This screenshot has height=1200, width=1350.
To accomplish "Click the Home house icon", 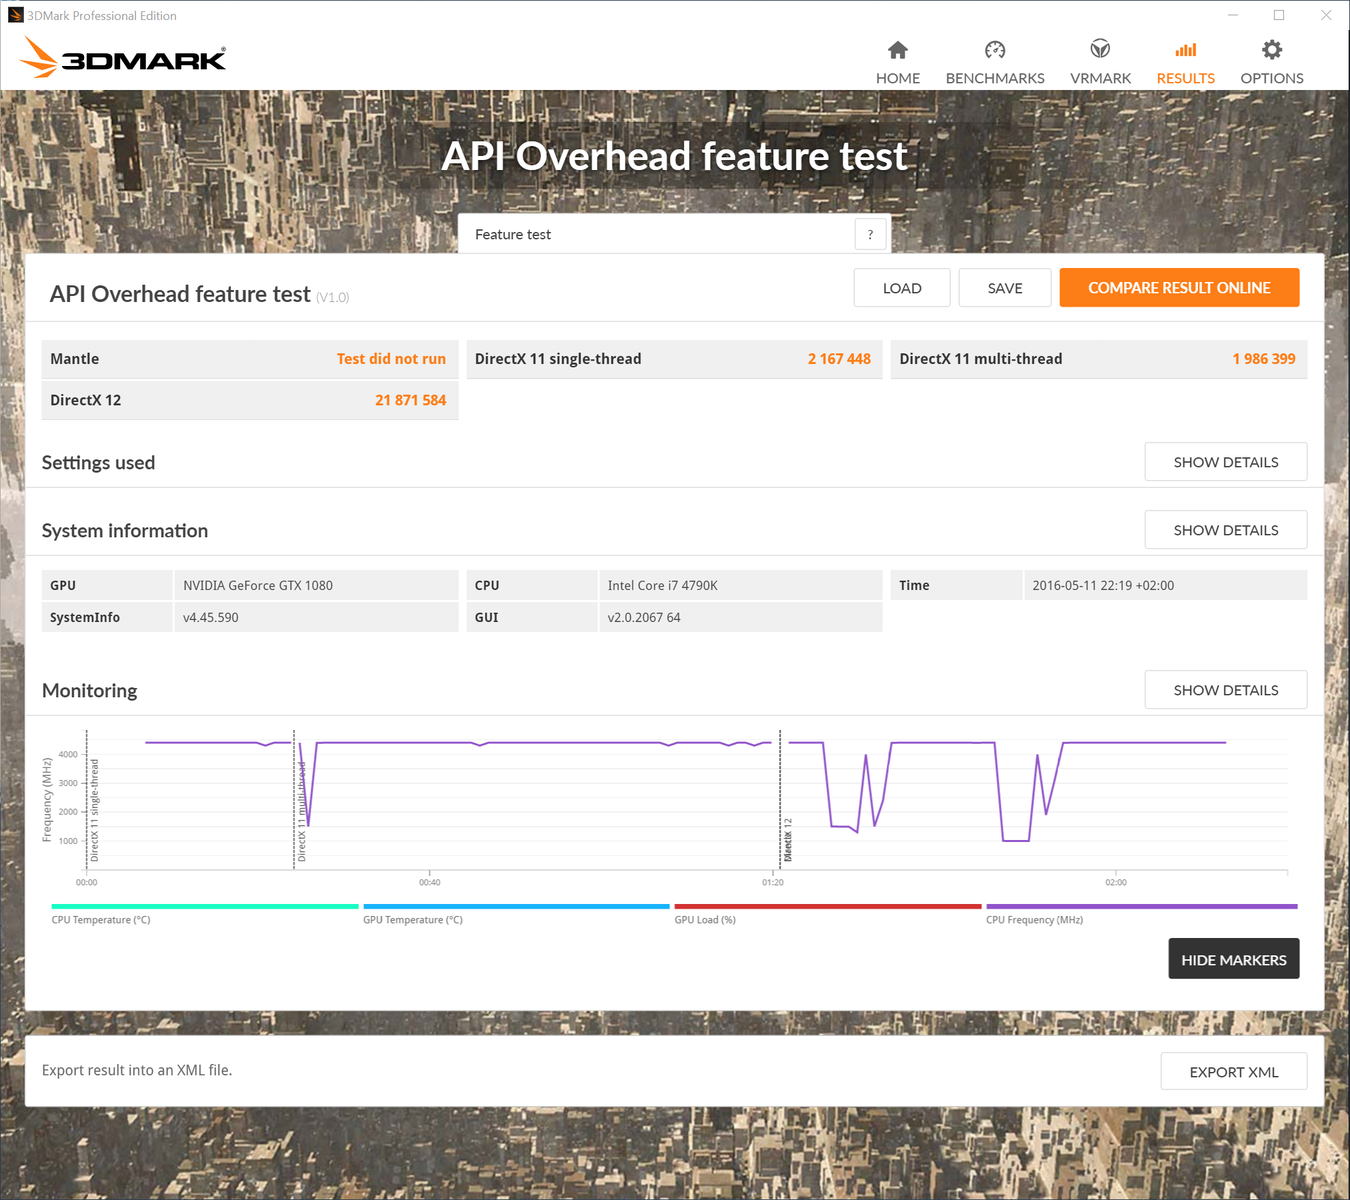I will point(898,50).
